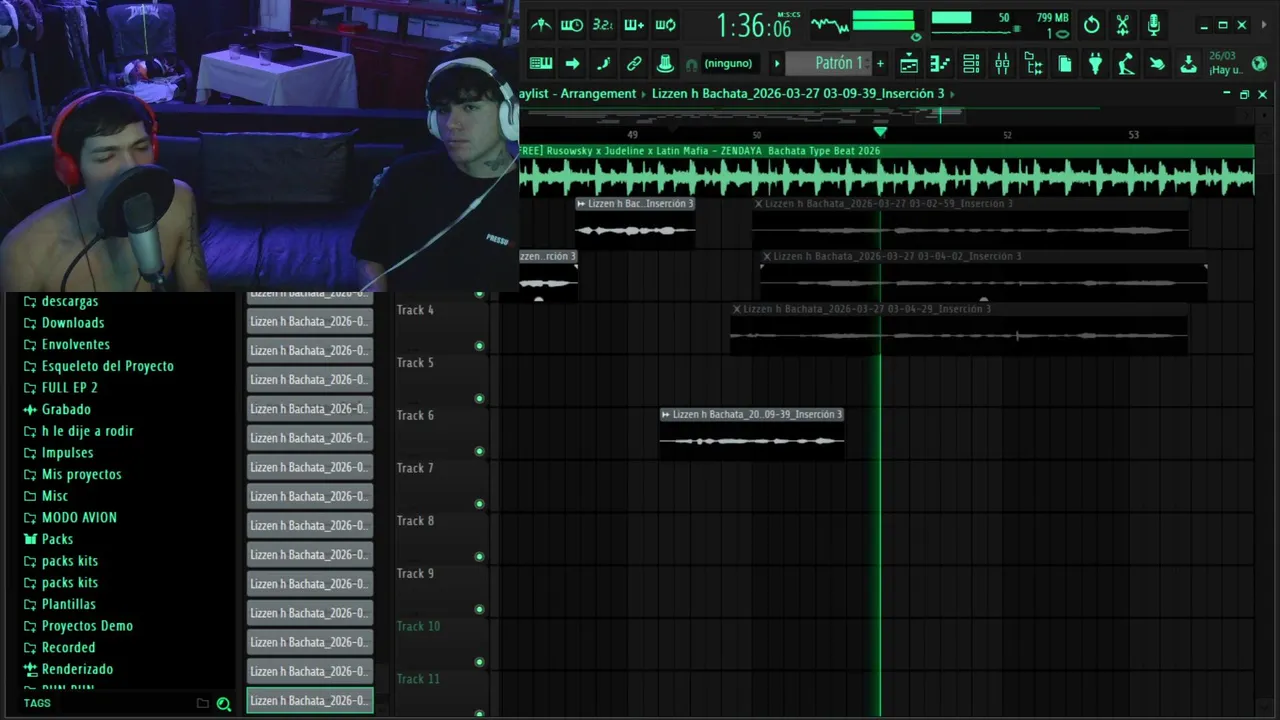Click the 1:36:06 time display
The height and width of the screenshot is (720, 1280).
tap(753, 25)
